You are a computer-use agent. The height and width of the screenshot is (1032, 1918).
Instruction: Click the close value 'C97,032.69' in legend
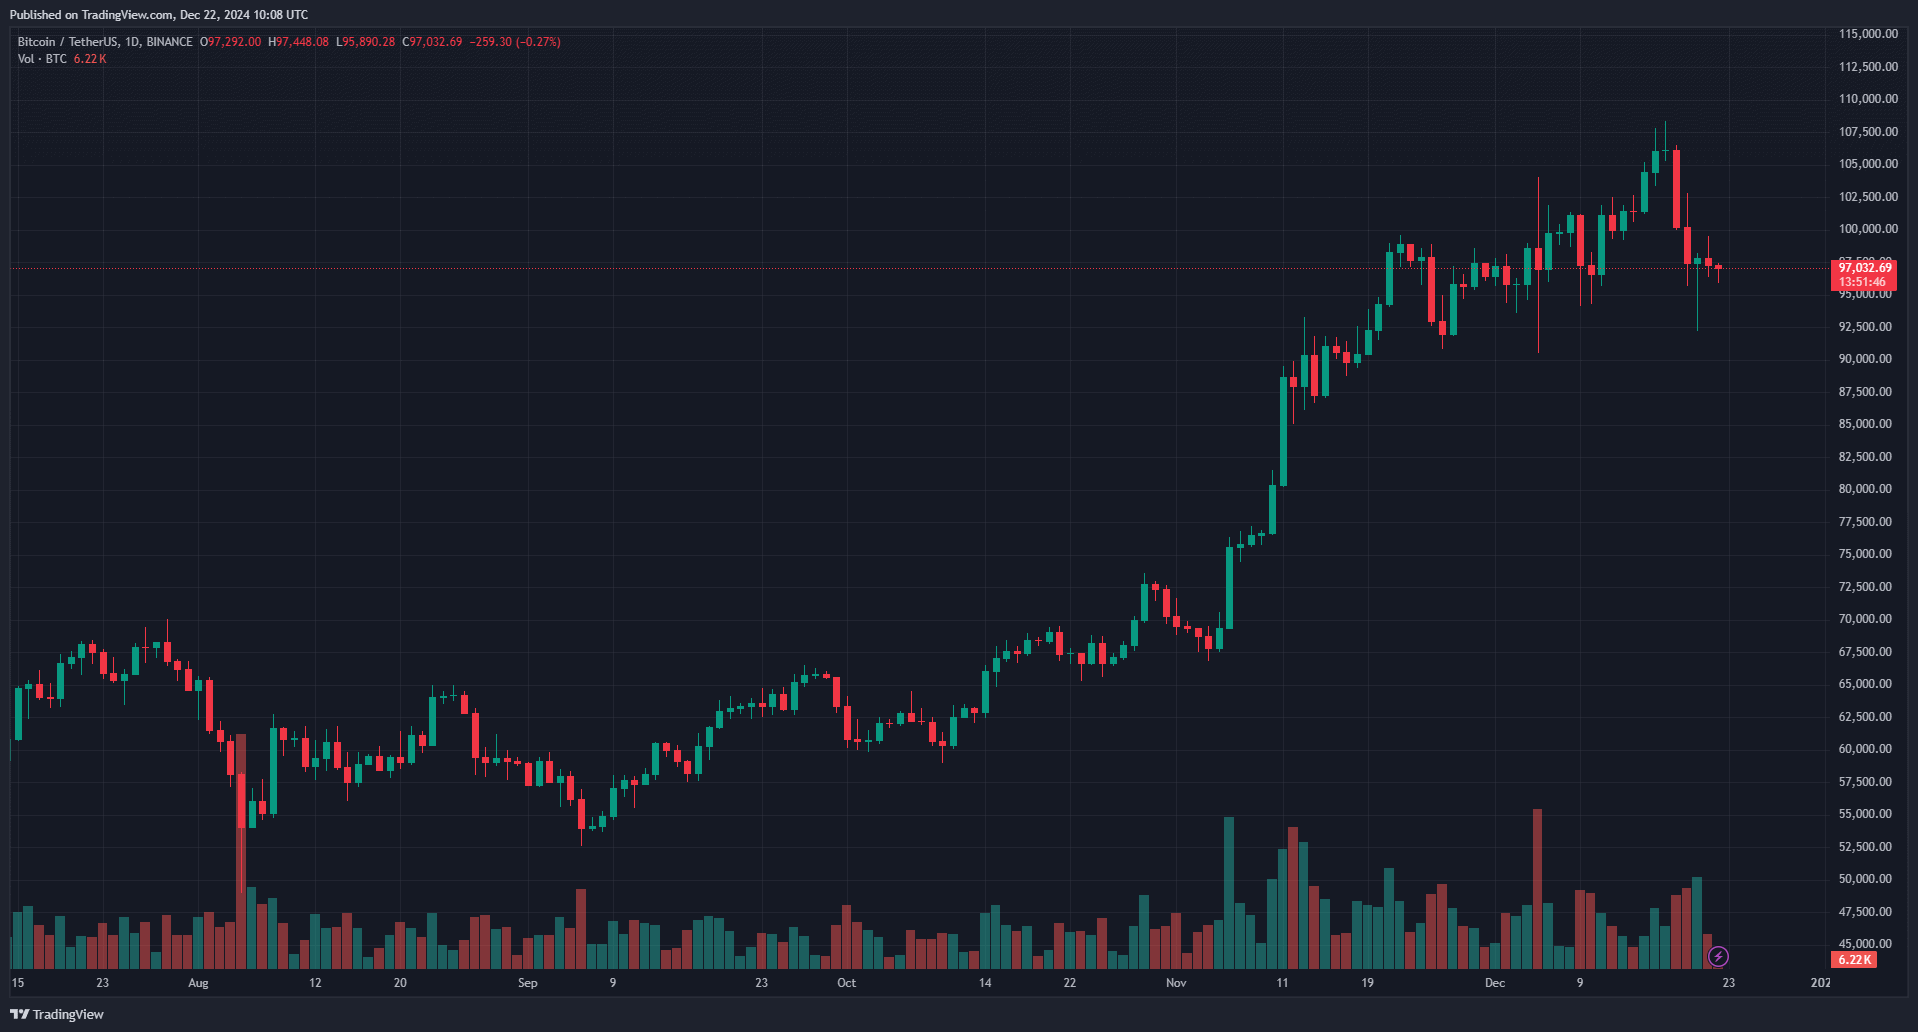(432, 42)
